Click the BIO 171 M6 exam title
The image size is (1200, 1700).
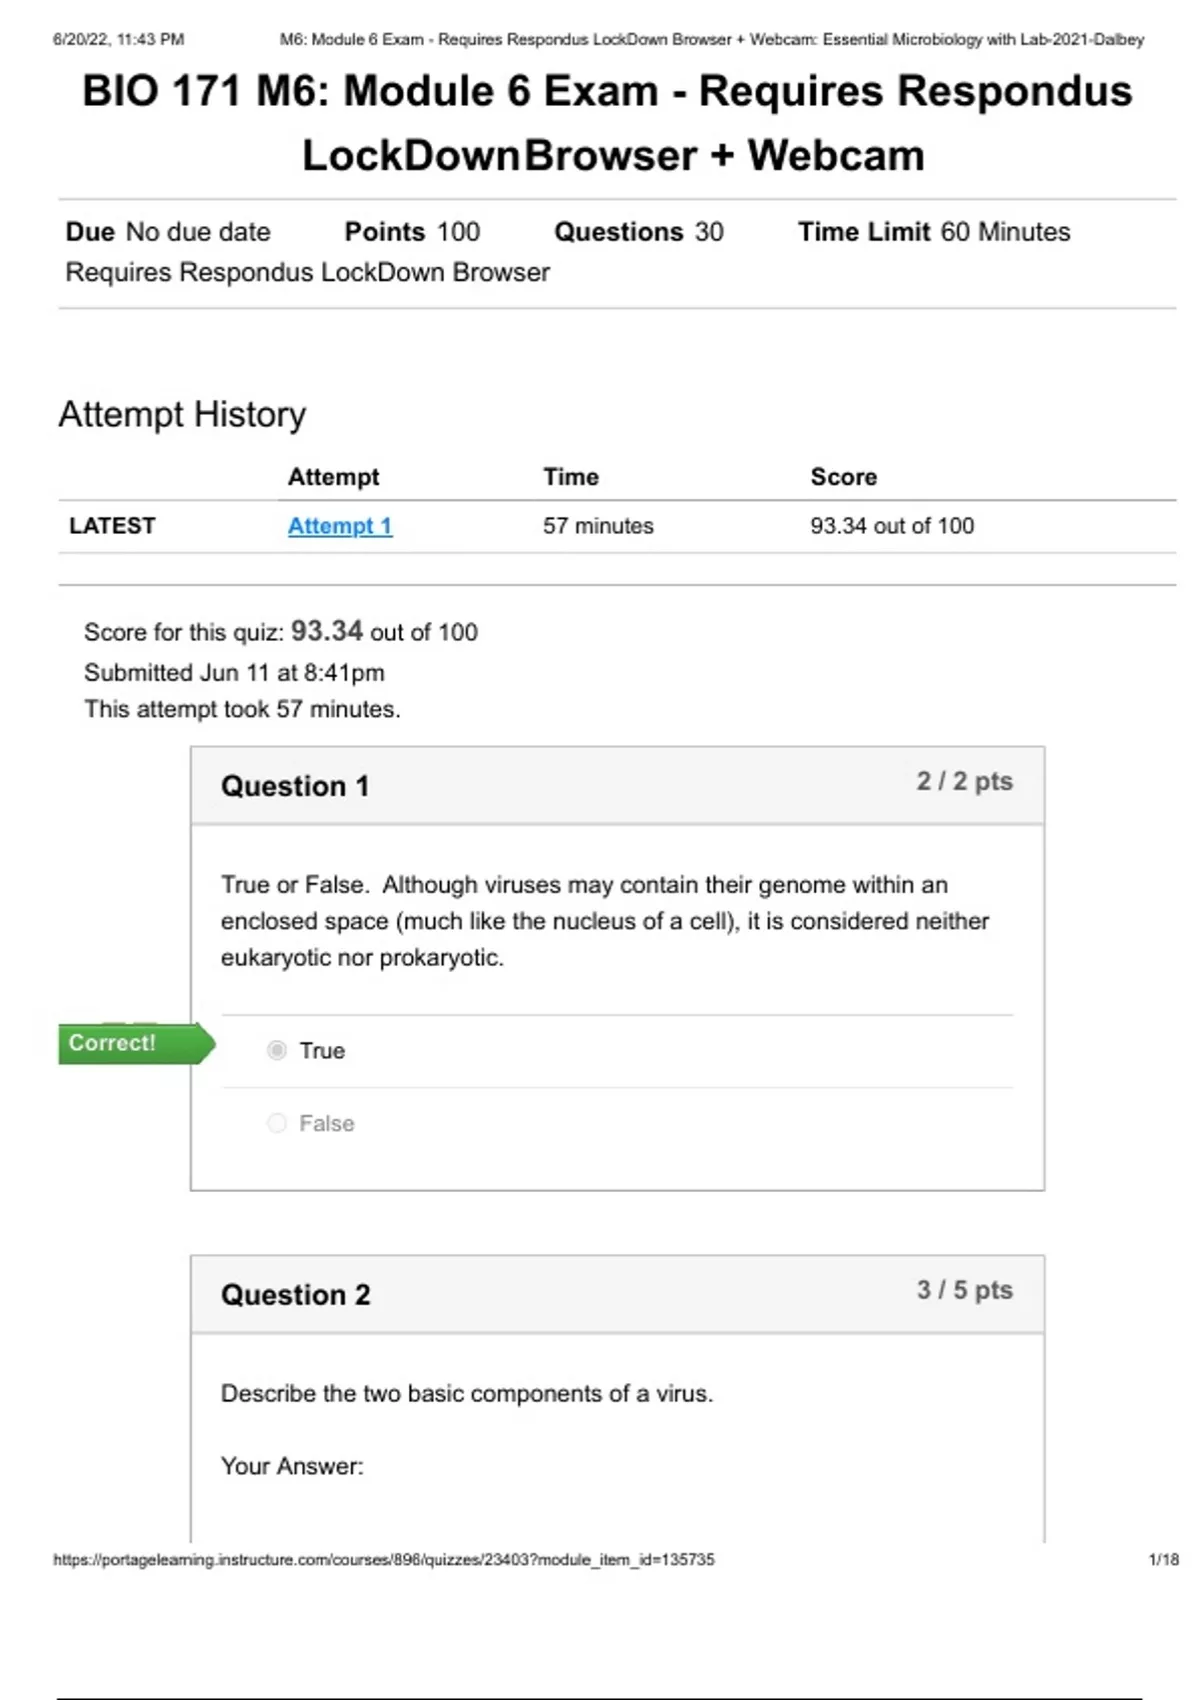(607, 122)
